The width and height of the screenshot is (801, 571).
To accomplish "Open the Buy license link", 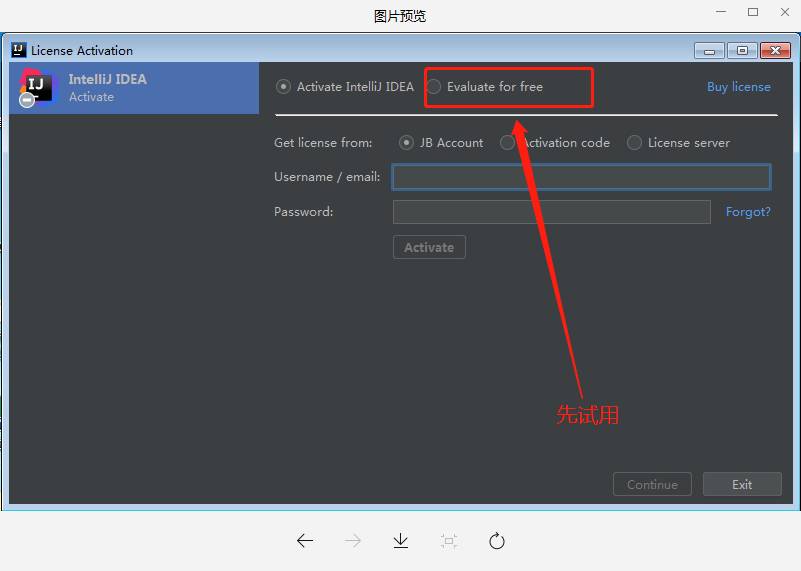I will [x=738, y=87].
